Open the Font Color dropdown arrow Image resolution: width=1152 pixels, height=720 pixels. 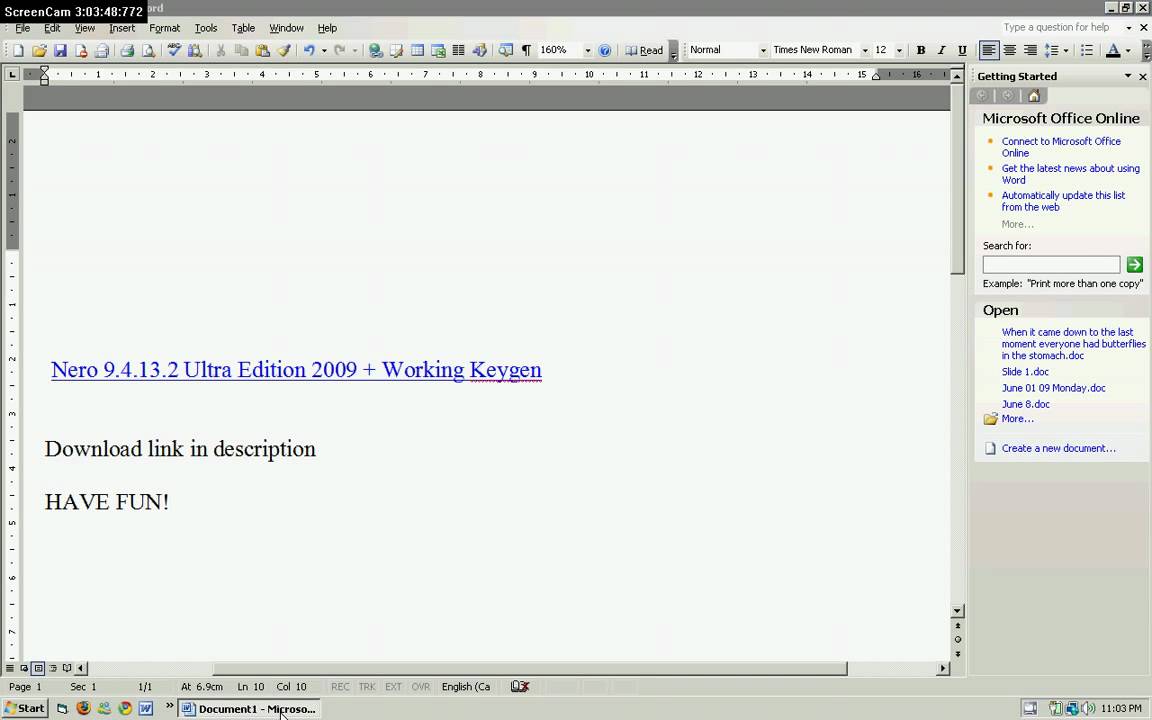1128,51
